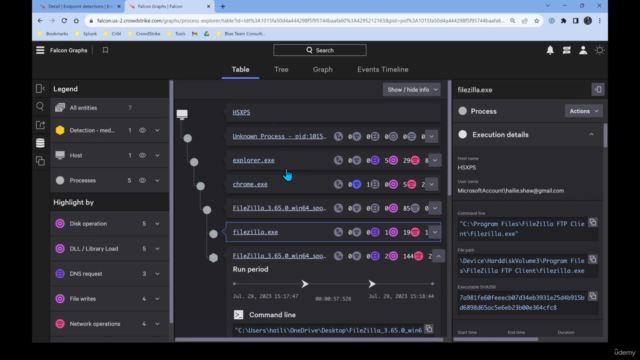Copy the Executable SHA256 hash
Screen dimensions: 640x360
[x=593, y=296]
